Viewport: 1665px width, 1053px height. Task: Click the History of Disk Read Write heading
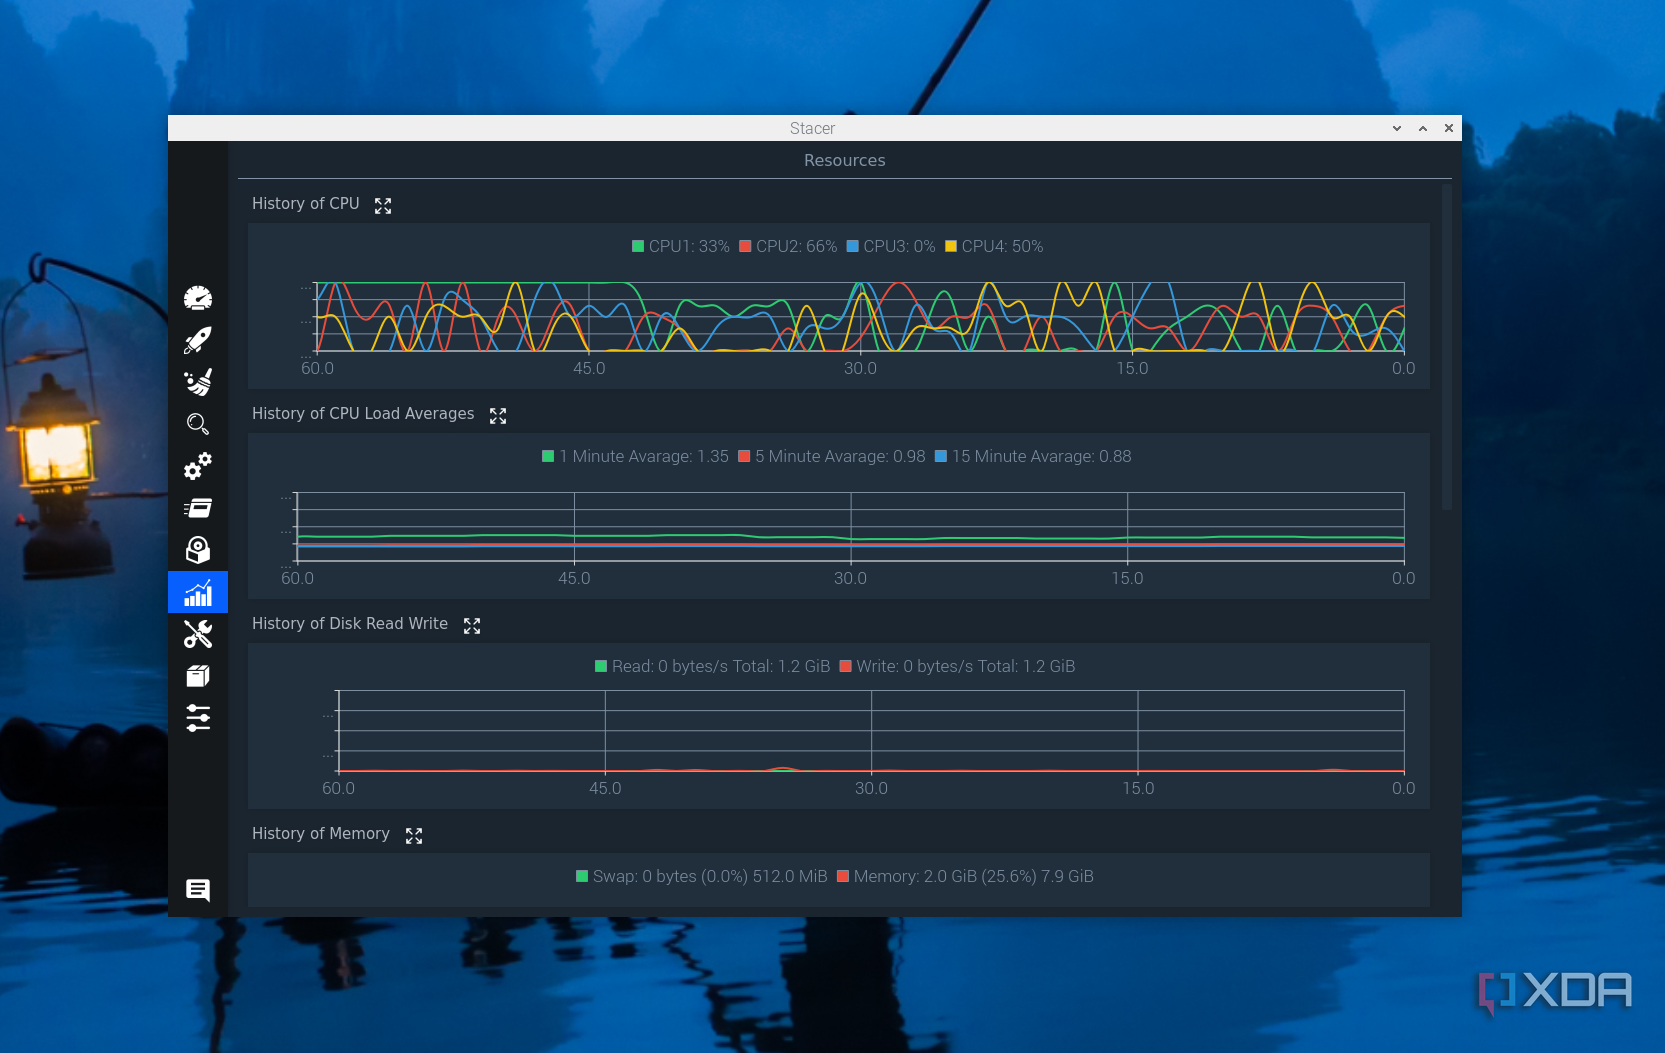[350, 623]
